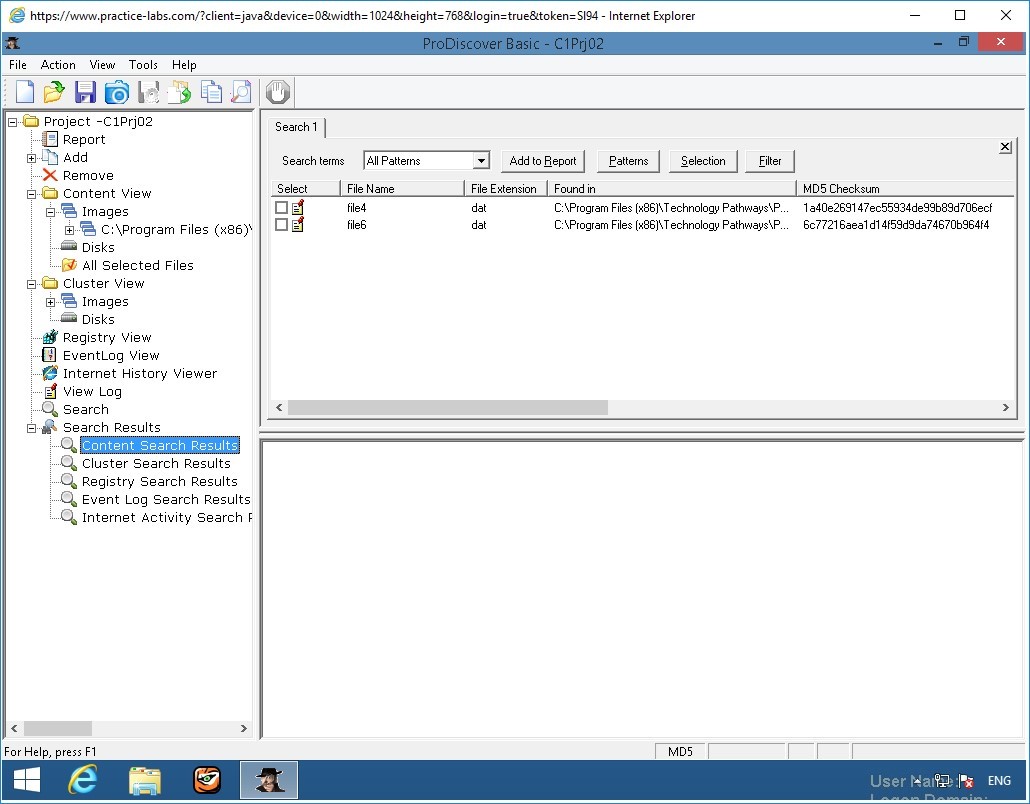Click the New Project toolbar icon
This screenshot has width=1030, height=804.
[x=24, y=92]
